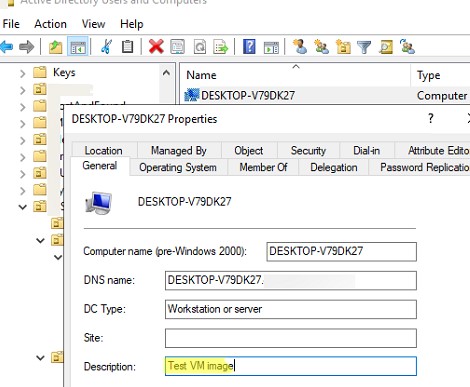This screenshot has width=470, height=387.
Task: Click the computer icon in Properties dialog
Action: coord(98,202)
